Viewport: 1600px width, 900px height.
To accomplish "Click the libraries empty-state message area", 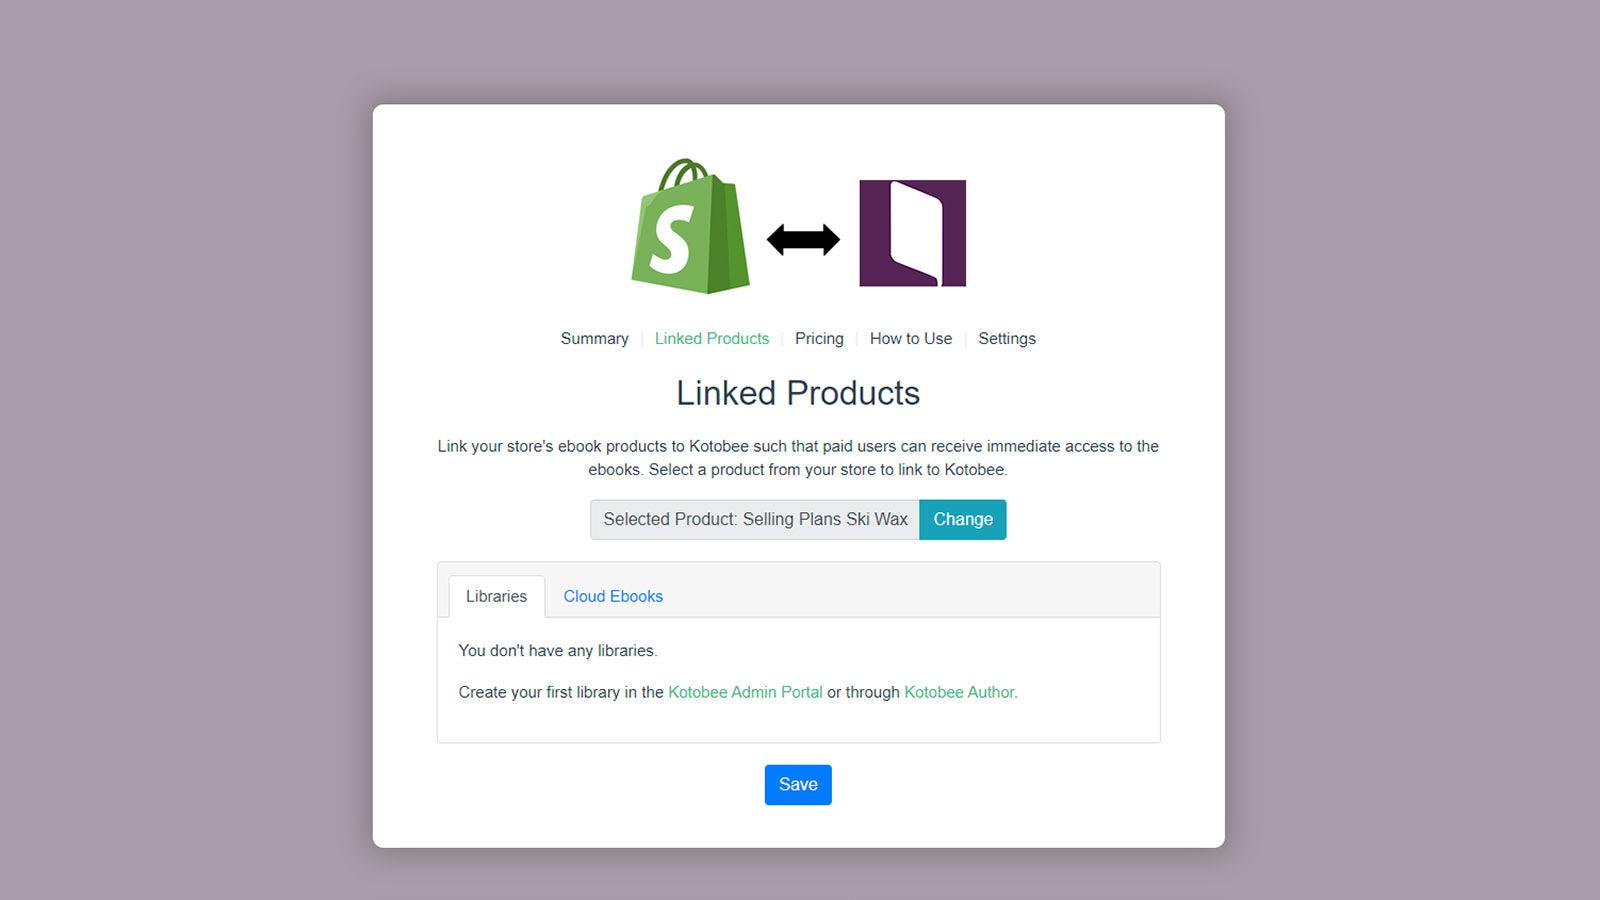I will (559, 651).
